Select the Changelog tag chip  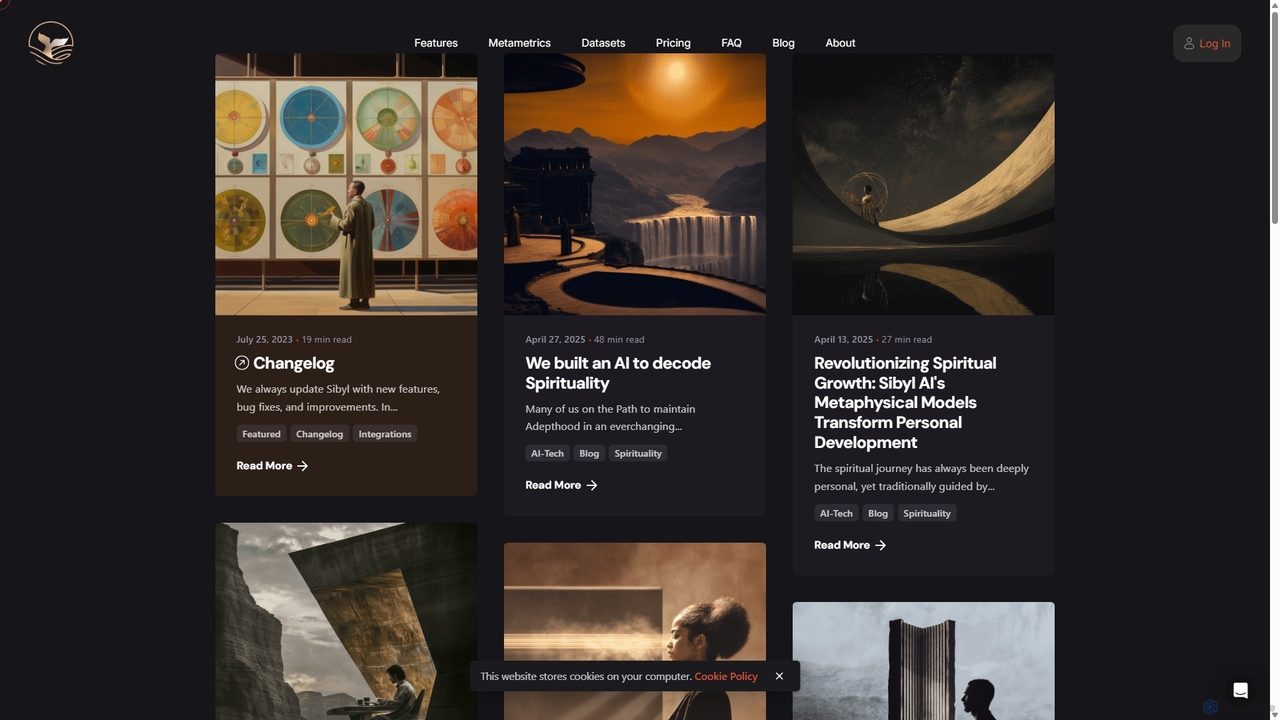pos(320,434)
